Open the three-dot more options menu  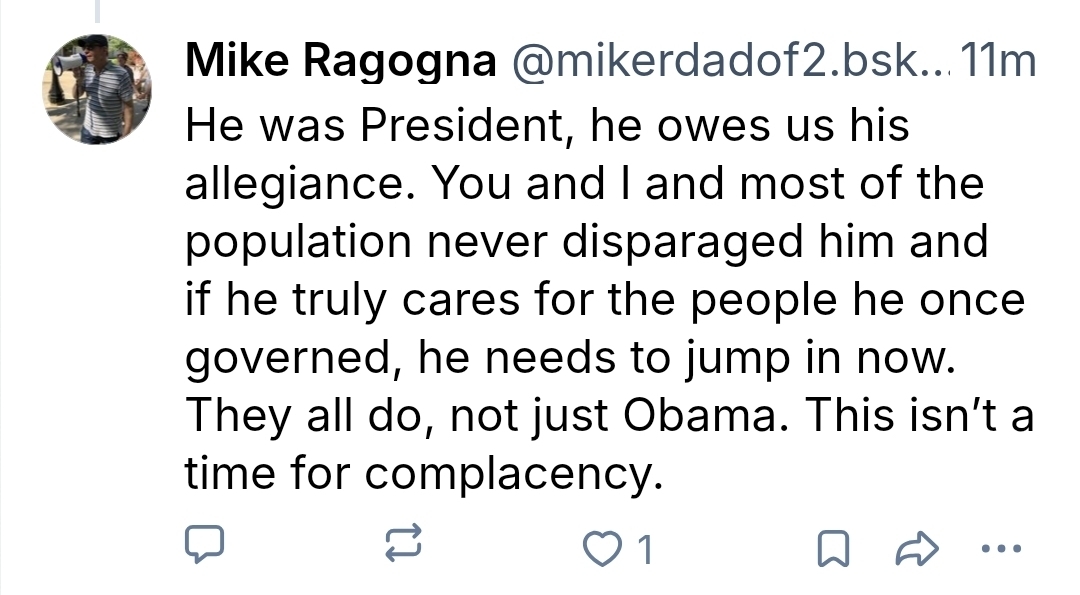click(1001, 547)
